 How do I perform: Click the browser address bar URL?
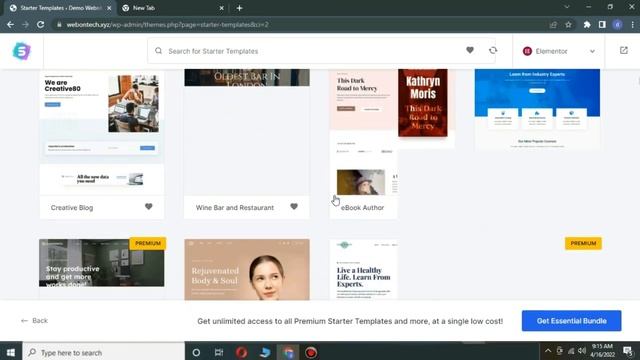(167, 25)
